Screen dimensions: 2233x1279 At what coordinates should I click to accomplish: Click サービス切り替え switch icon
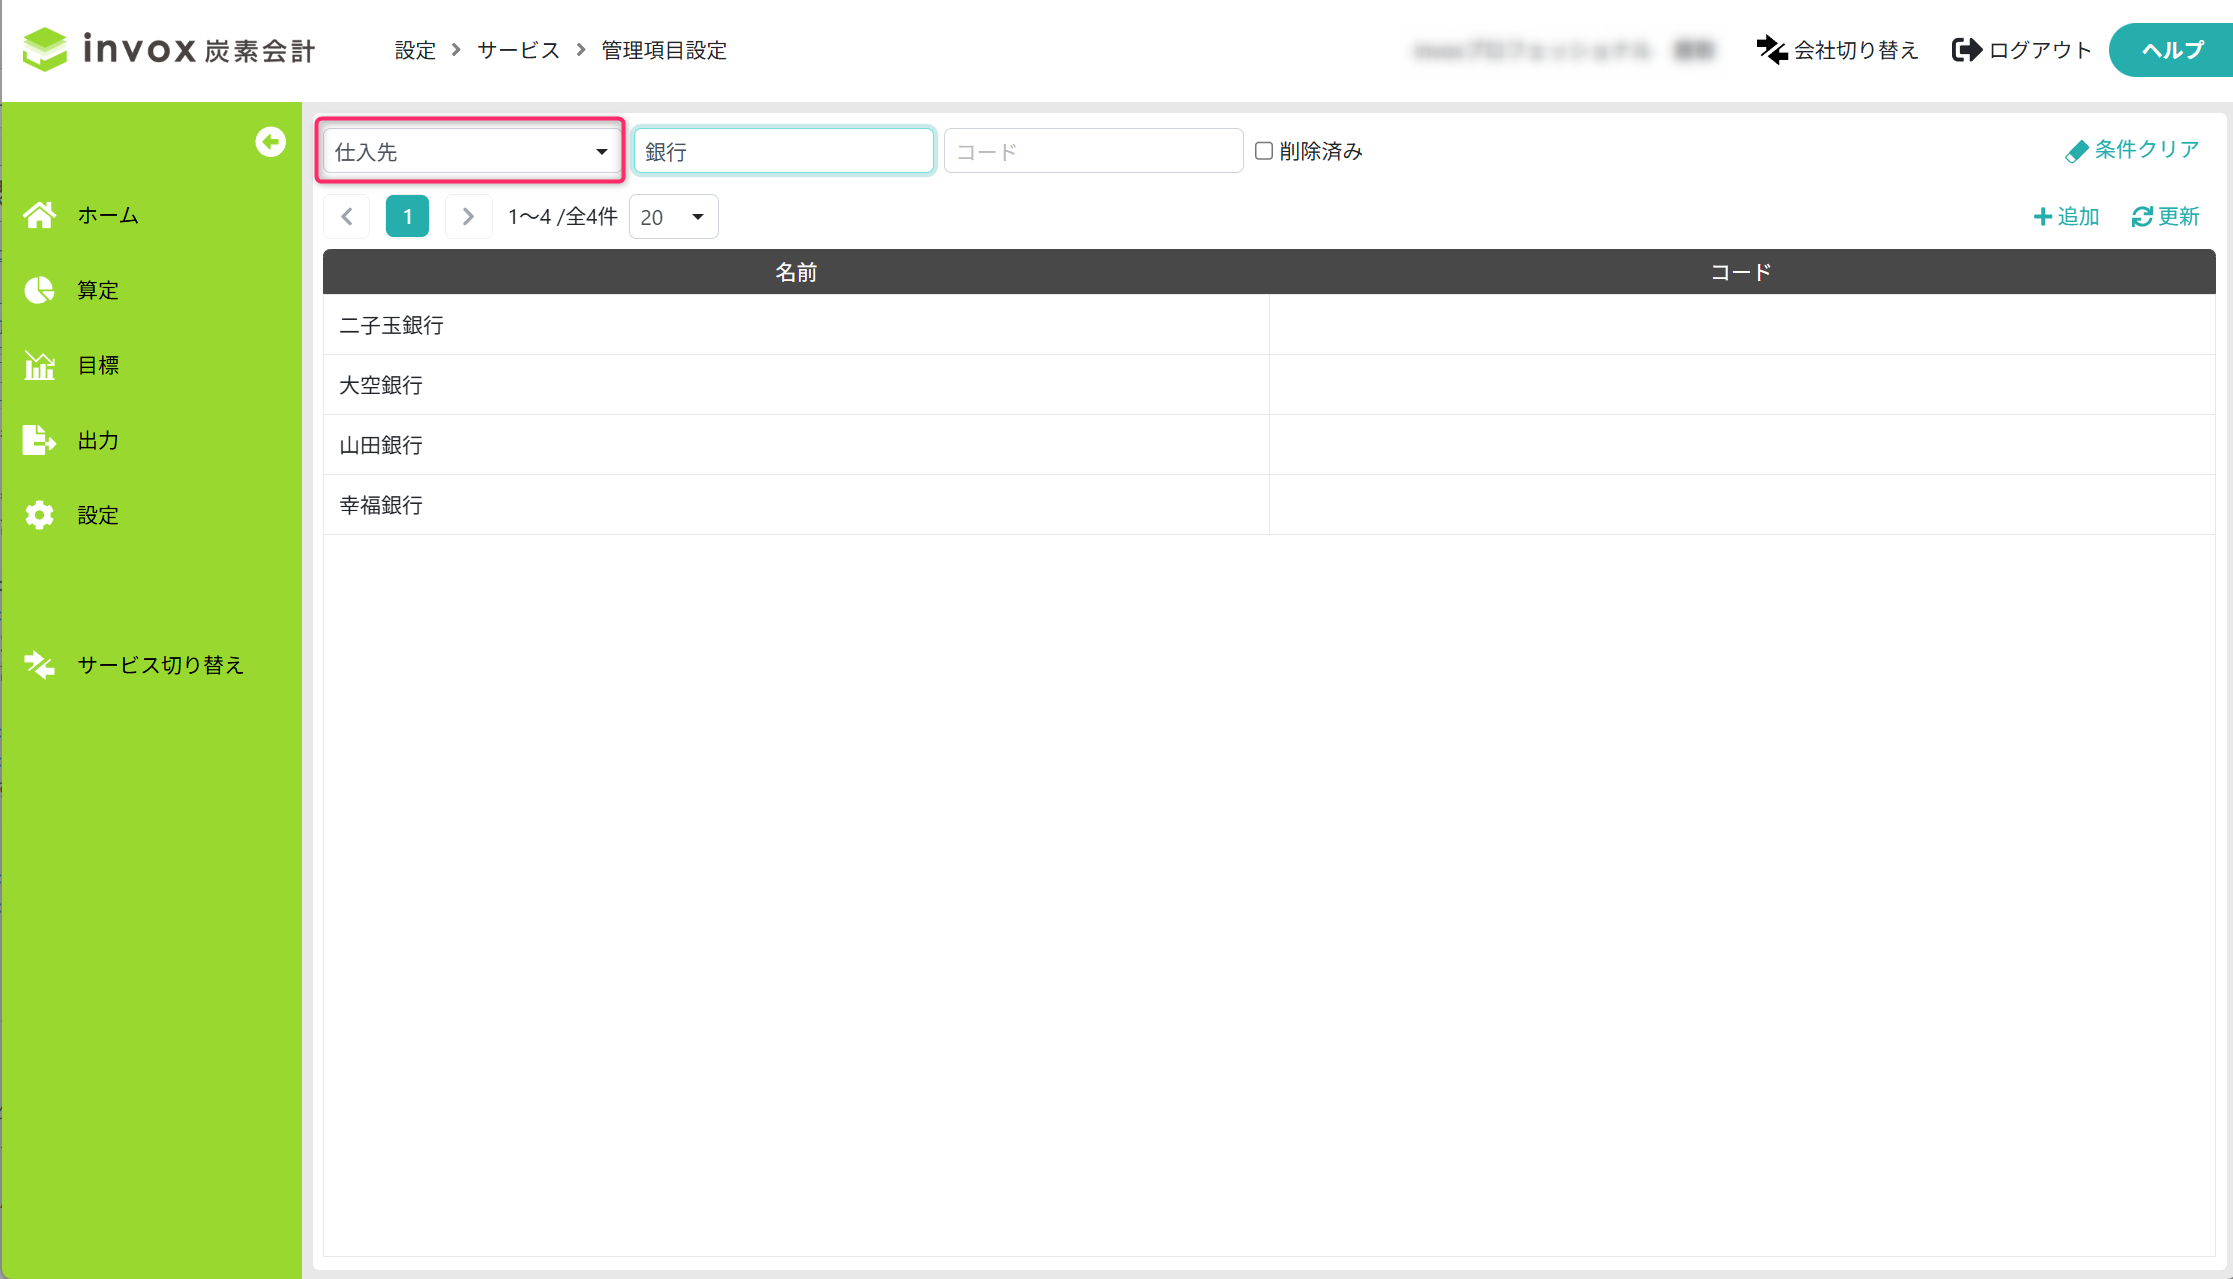pos(40,665)
